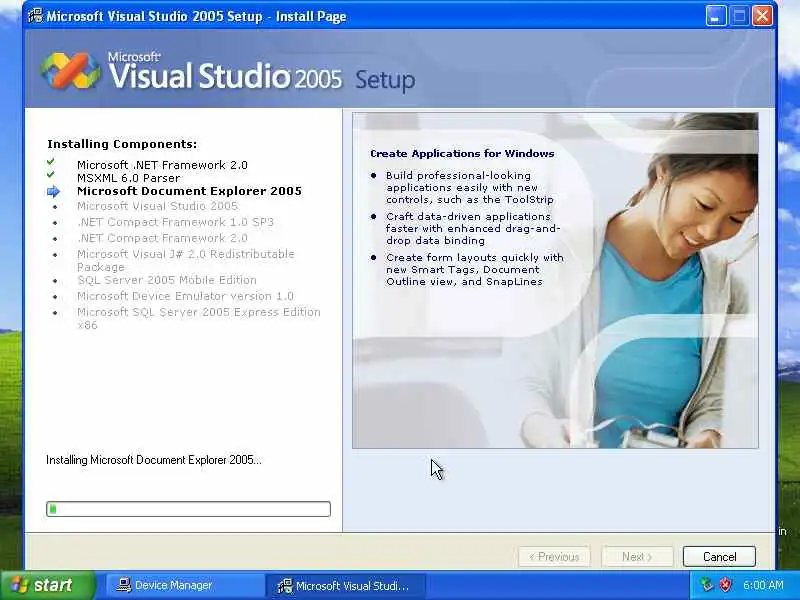Select 'Microsoft .NET Framework 2.0' text
The image size is (800, 600).
tap(162, 165)
